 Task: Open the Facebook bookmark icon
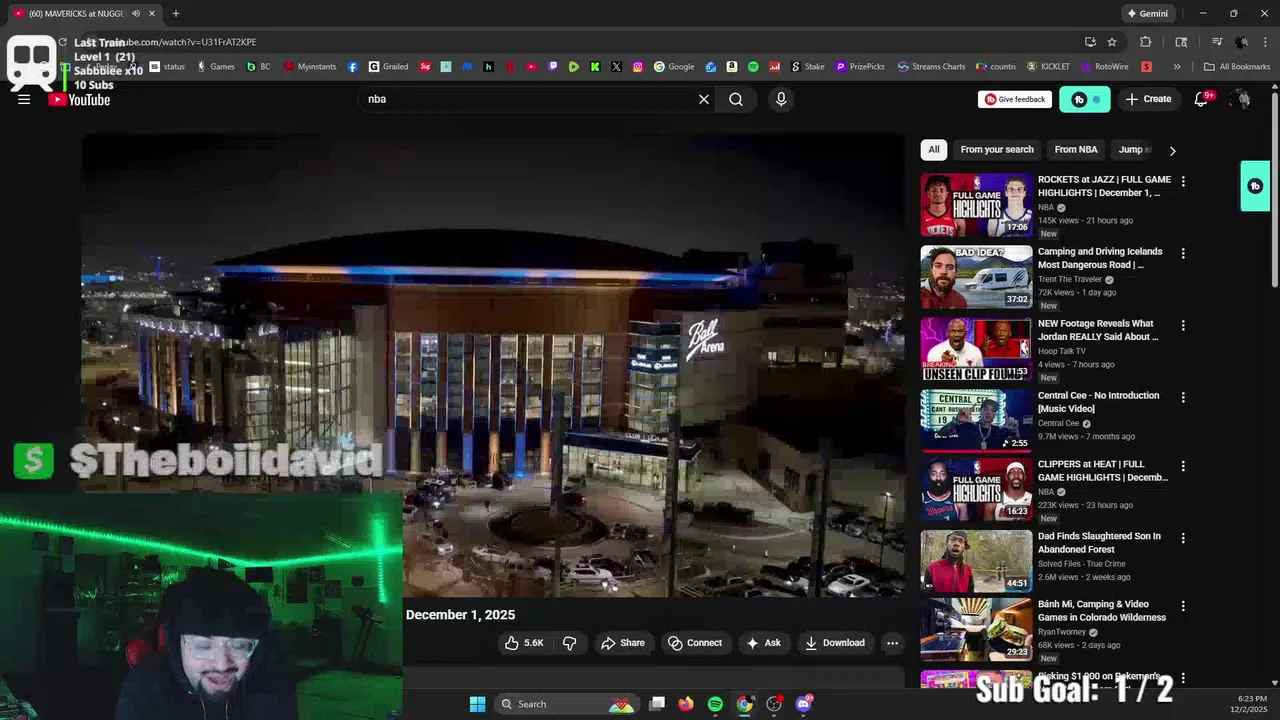(353, 67)
